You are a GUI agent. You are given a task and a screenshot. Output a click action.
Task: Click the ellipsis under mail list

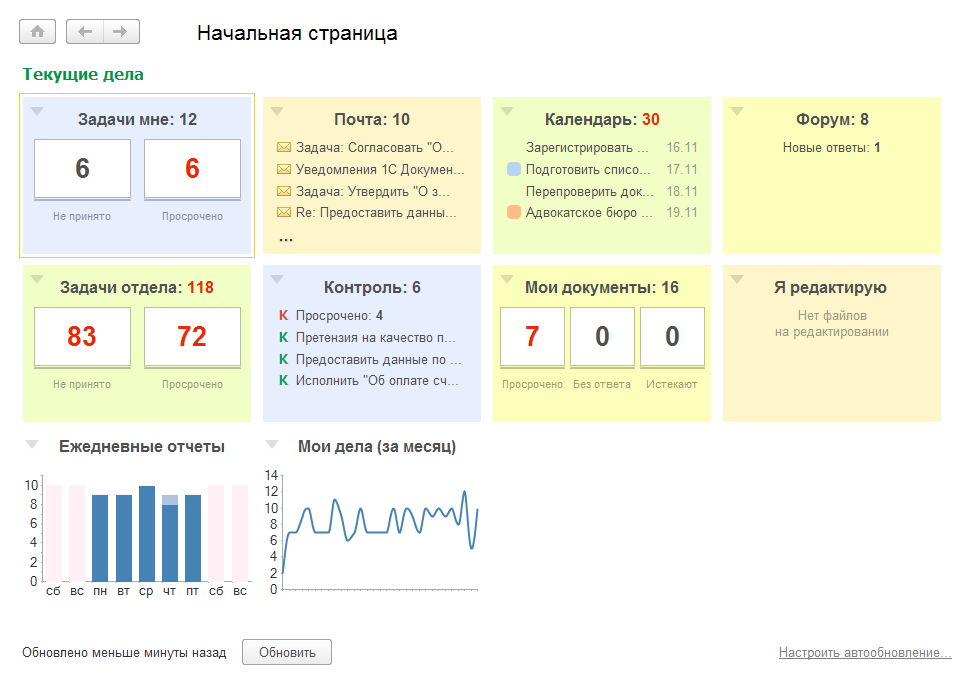pos(286,238)
